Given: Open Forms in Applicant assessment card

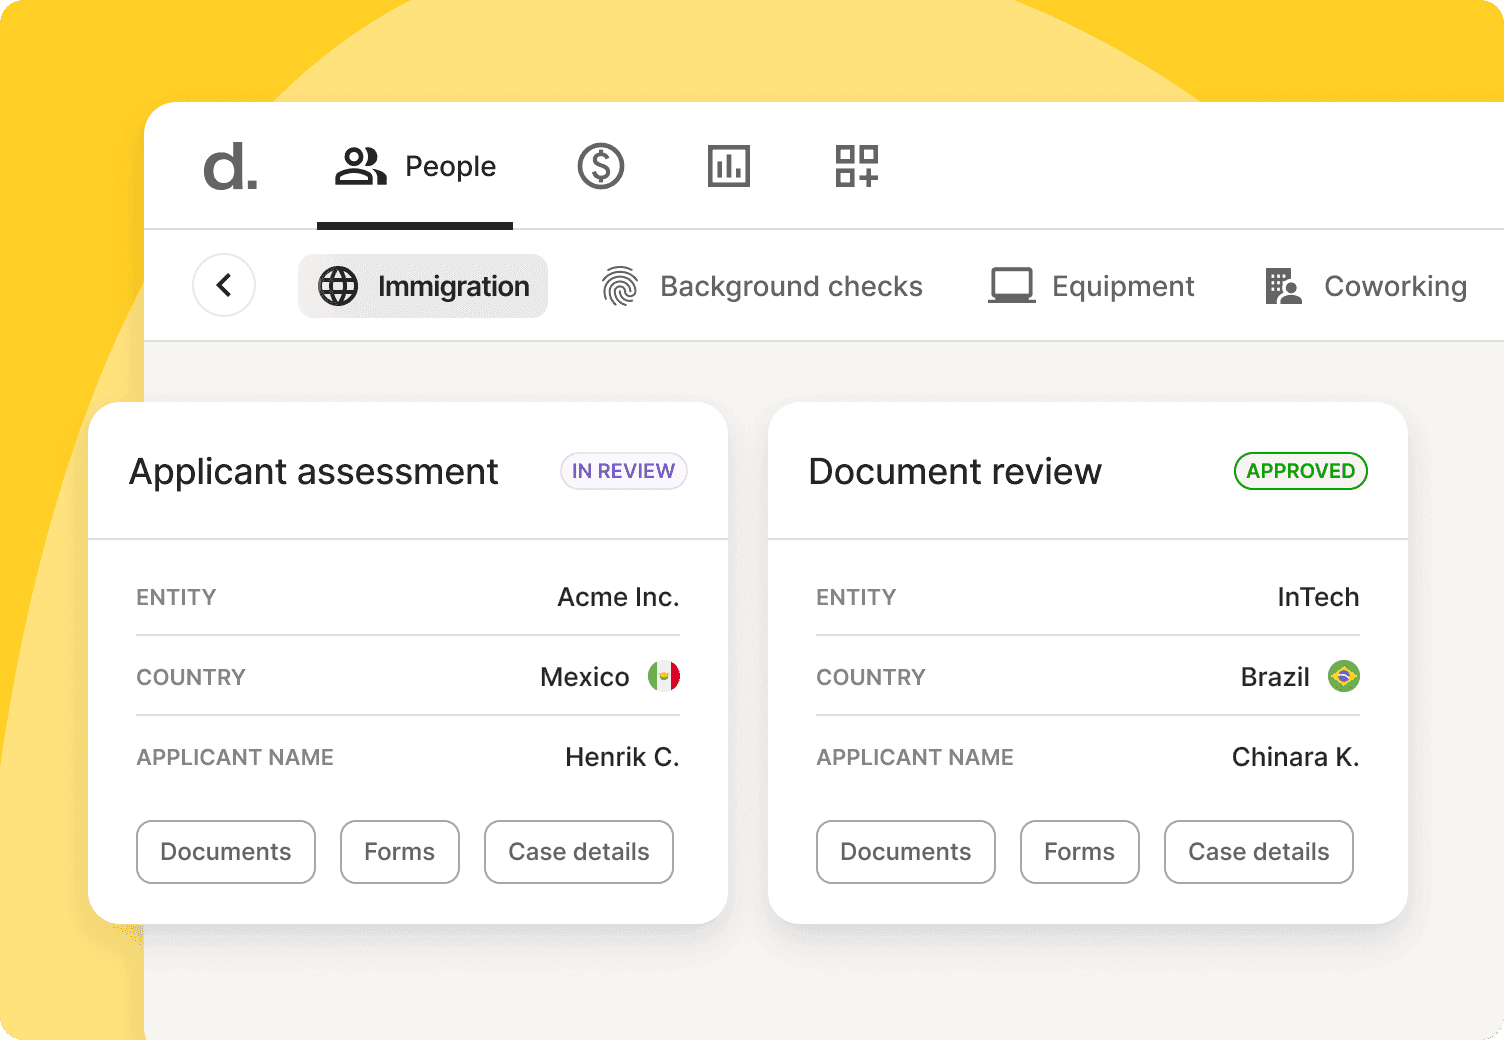Looking at the screenshot, I should 400,852.
